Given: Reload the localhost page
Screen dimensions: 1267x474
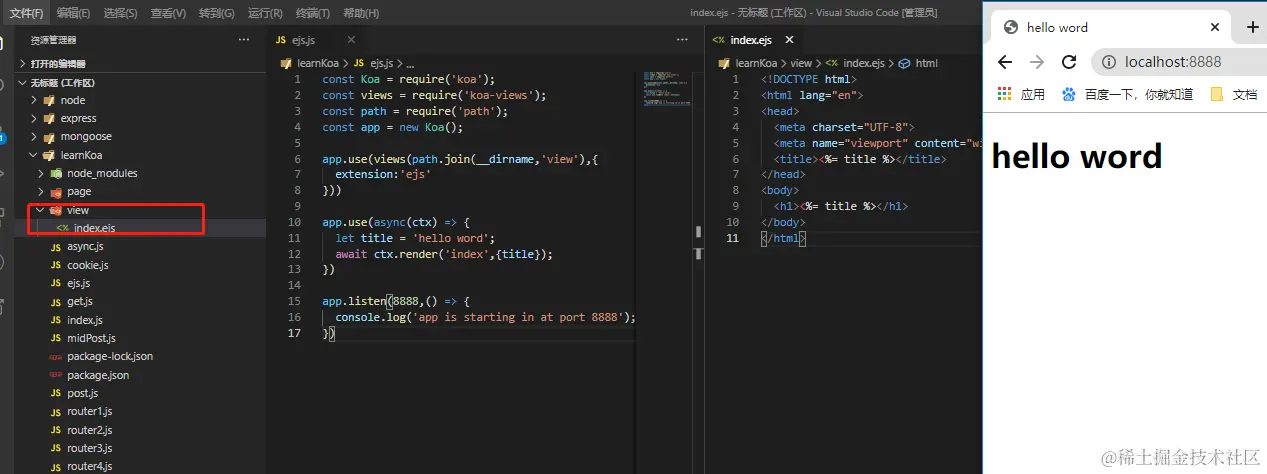Looking at the screenshot, I should [x=1069, y=62].
